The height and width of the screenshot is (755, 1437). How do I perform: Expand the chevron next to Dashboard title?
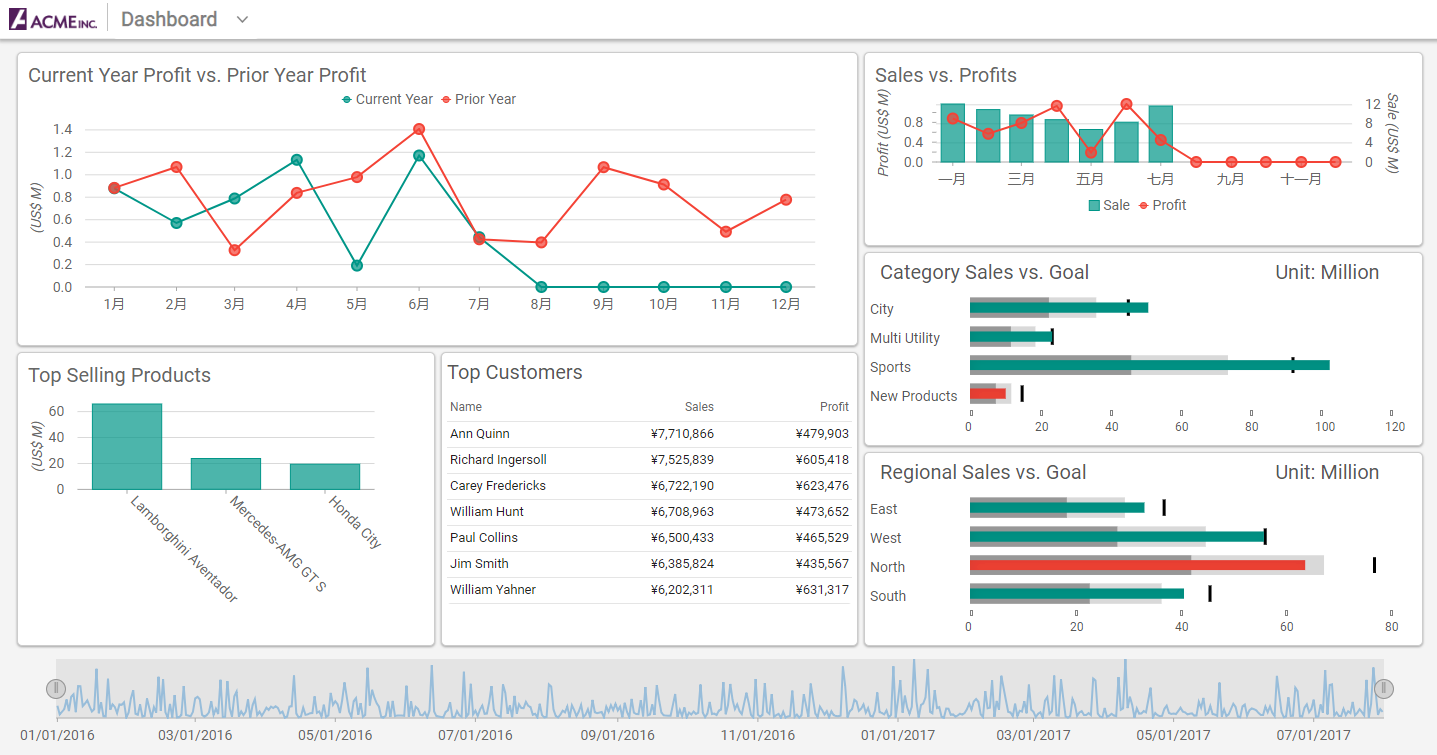point(241,18)
